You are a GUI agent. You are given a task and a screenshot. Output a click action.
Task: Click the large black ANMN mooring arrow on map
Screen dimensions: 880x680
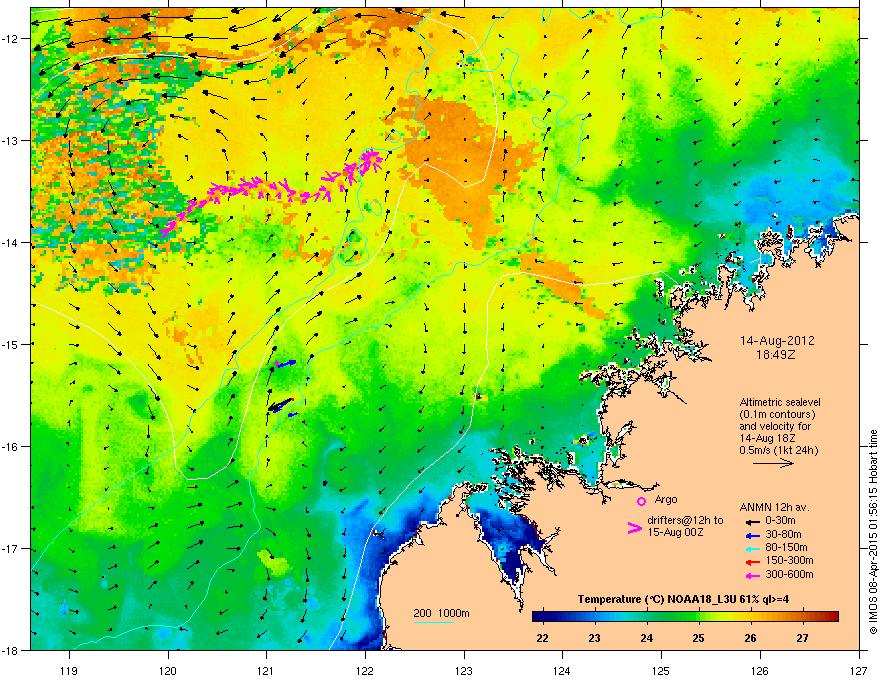coord(280,405)
